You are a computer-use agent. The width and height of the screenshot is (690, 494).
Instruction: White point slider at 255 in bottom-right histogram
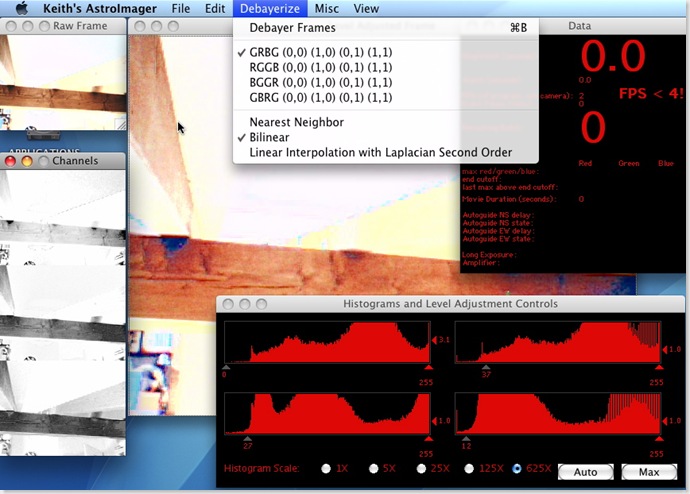coord(659,439)
